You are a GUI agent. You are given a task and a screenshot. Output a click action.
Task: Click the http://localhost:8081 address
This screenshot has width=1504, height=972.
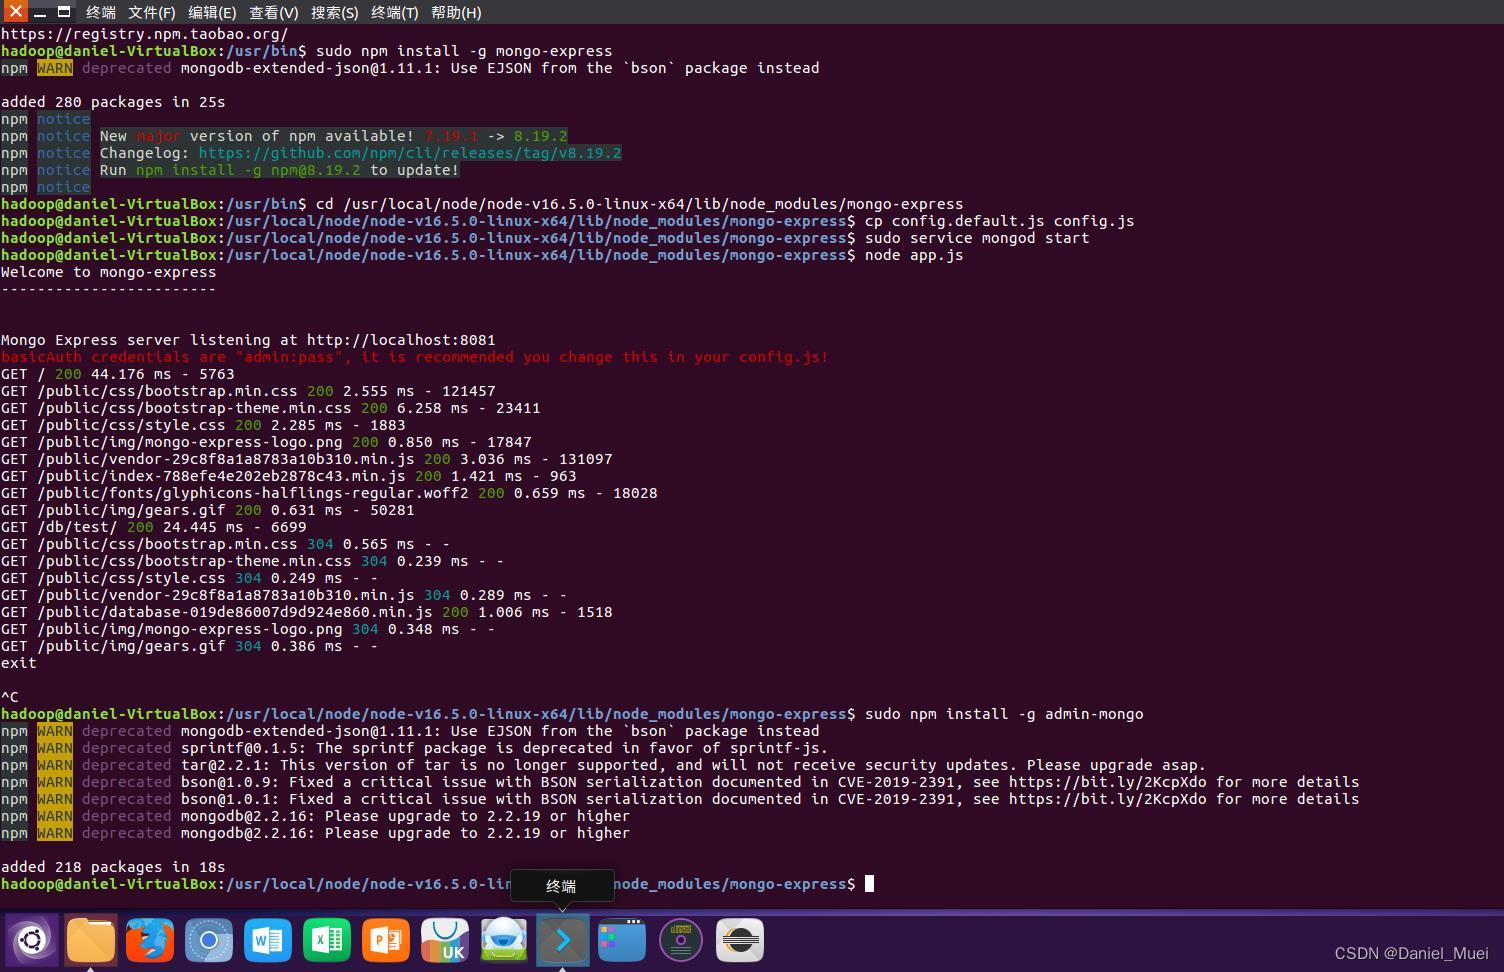401,340
